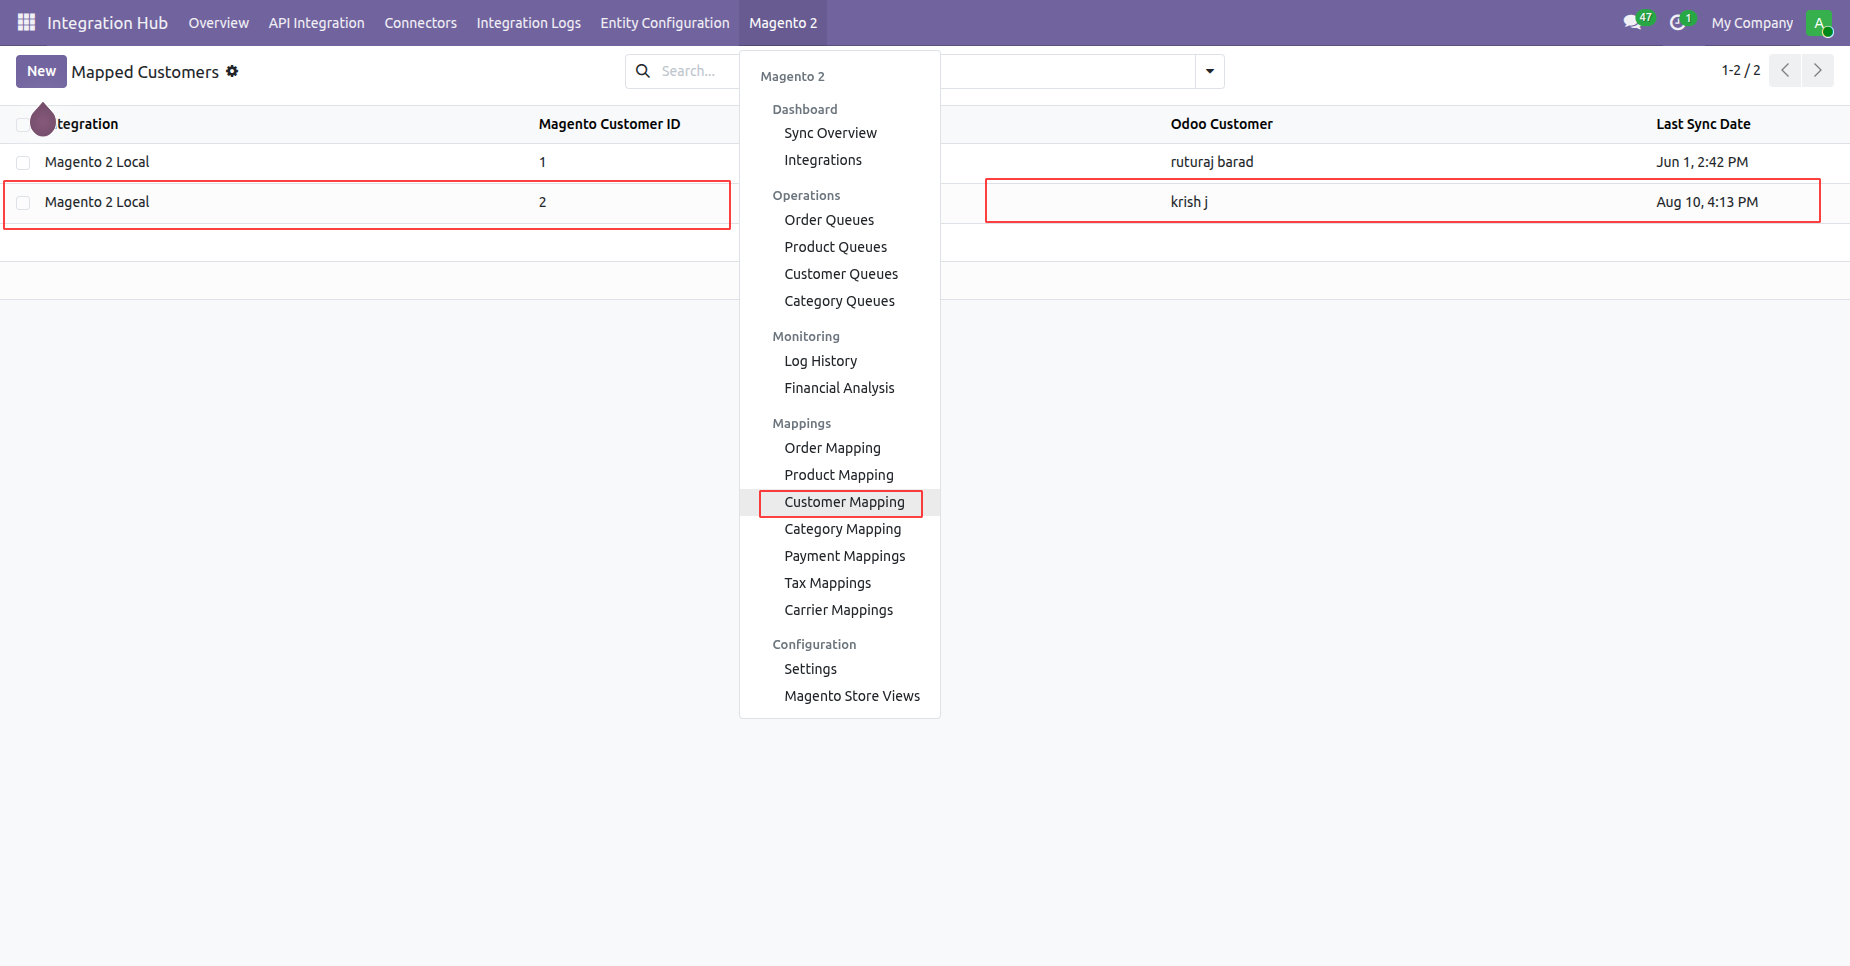
Task: Open Order Queues
Action: [840, 220]
